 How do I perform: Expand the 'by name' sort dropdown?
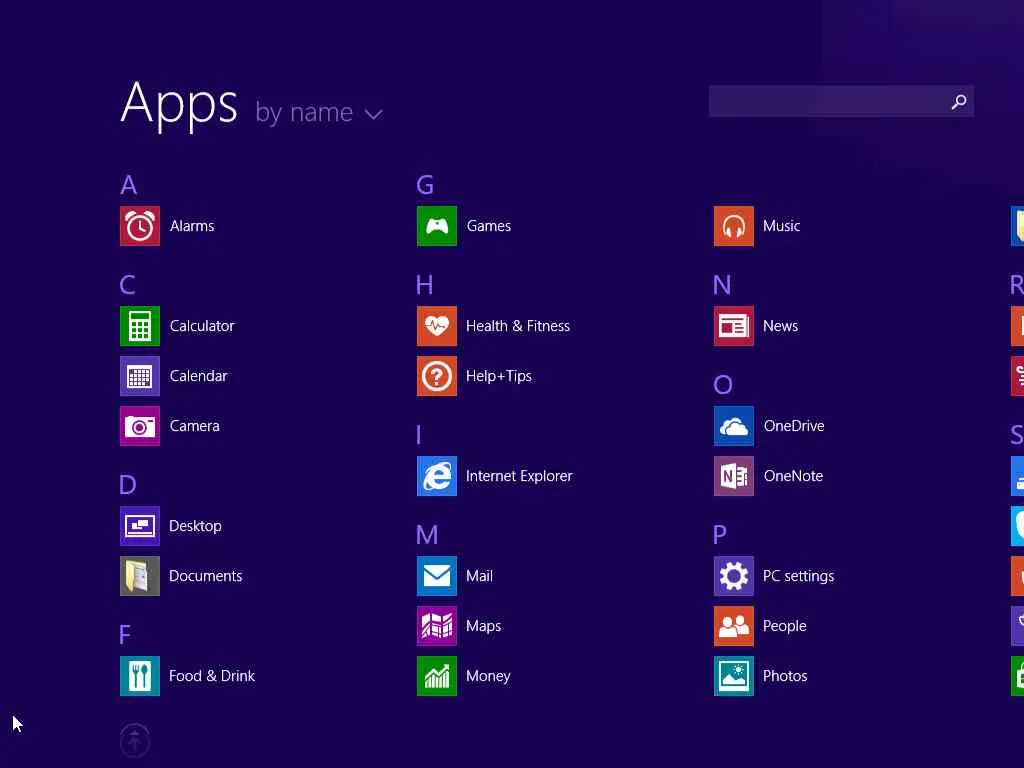(319, 113)
